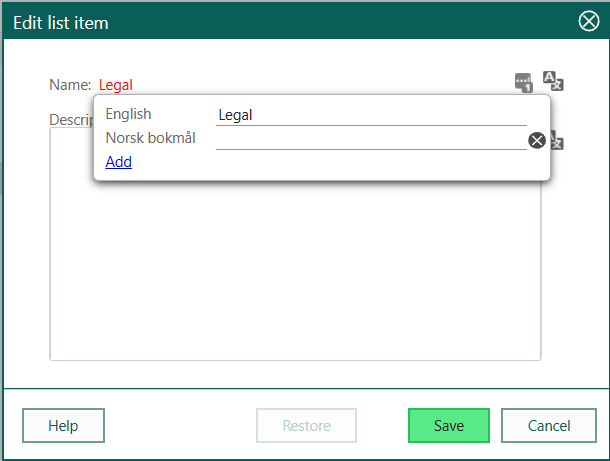The height and width of the screenshot is (461, 610).
Task: Cancel editing the list item
Action: click(549, 425)
